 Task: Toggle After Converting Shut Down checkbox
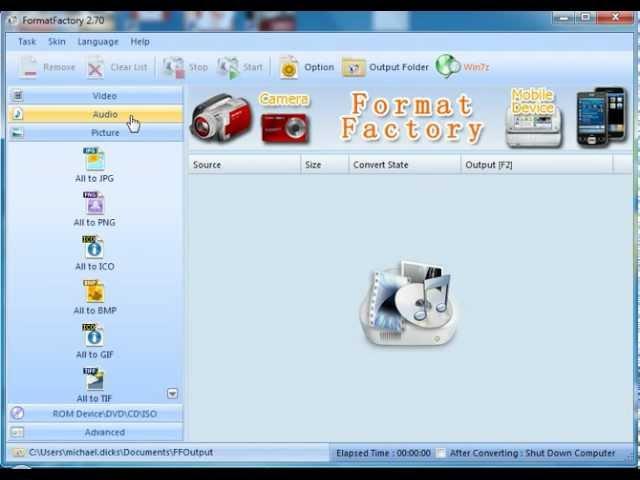[441, 453]
